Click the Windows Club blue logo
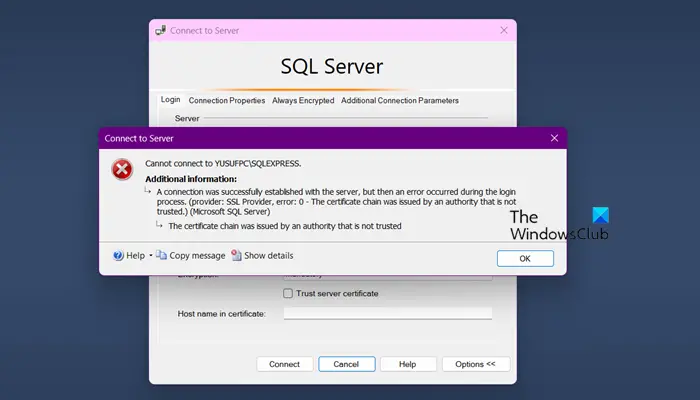Screen dimensions: 700x400 [600, 215]
